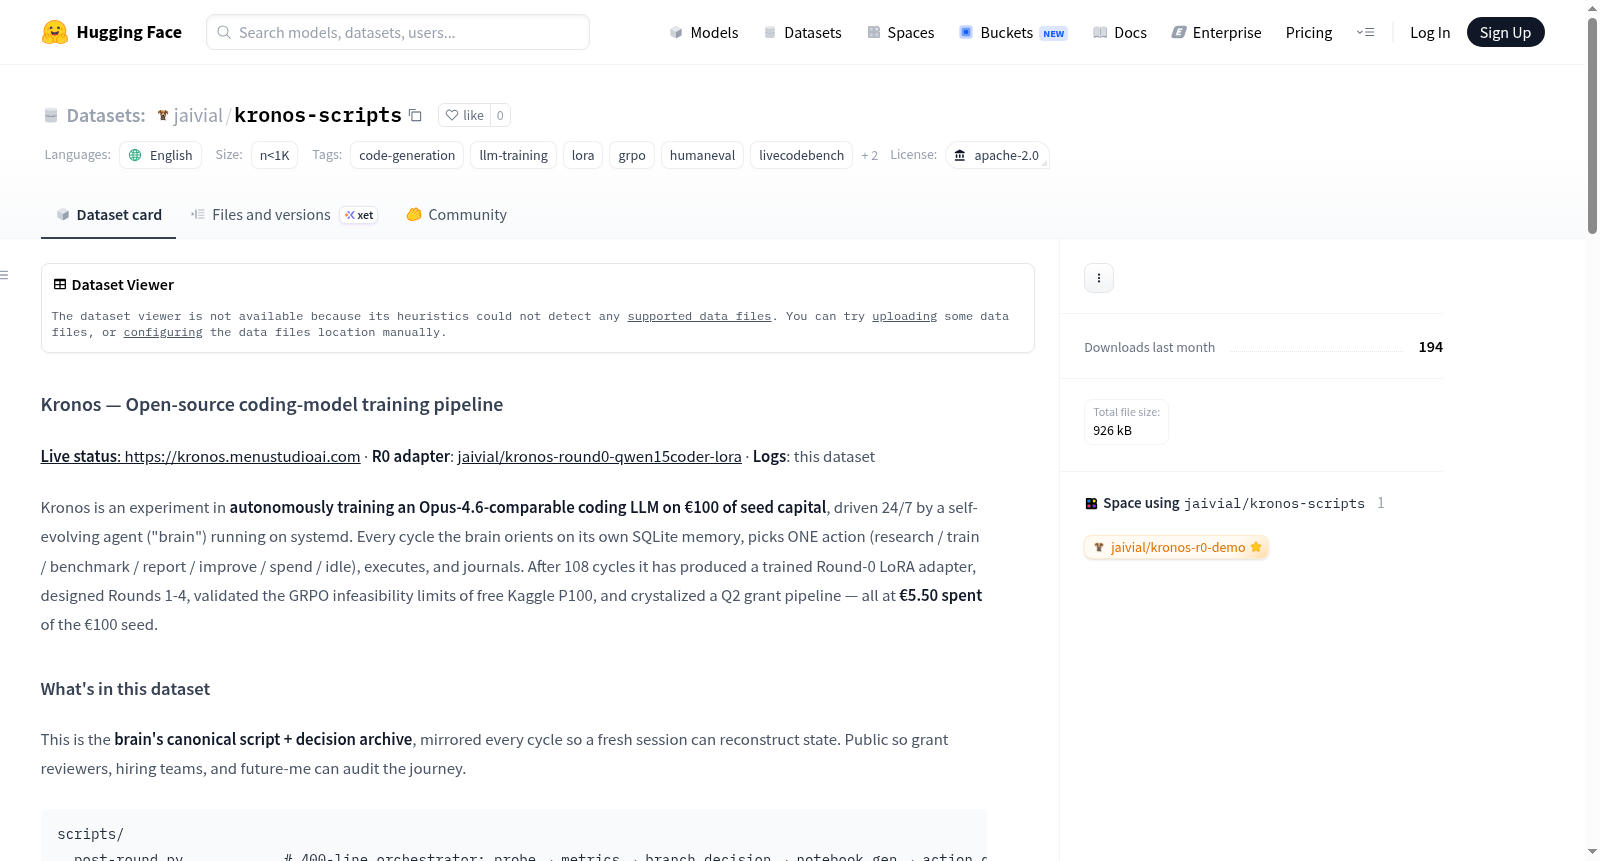Open the Community tab
This screenshot has width=1600, height=861.
coord(456,215)
